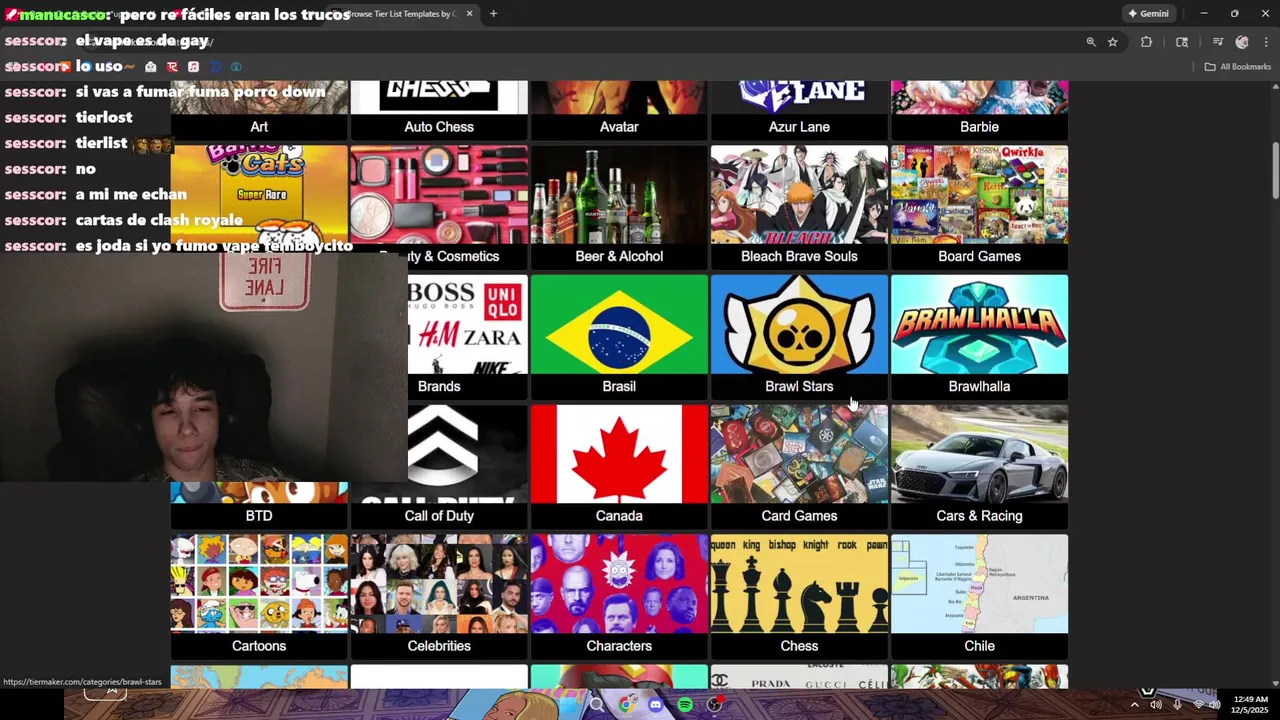Select the Bleach Brave Souls thumbnail
Screen dimensions: 1280x720
tap(799, 194)
